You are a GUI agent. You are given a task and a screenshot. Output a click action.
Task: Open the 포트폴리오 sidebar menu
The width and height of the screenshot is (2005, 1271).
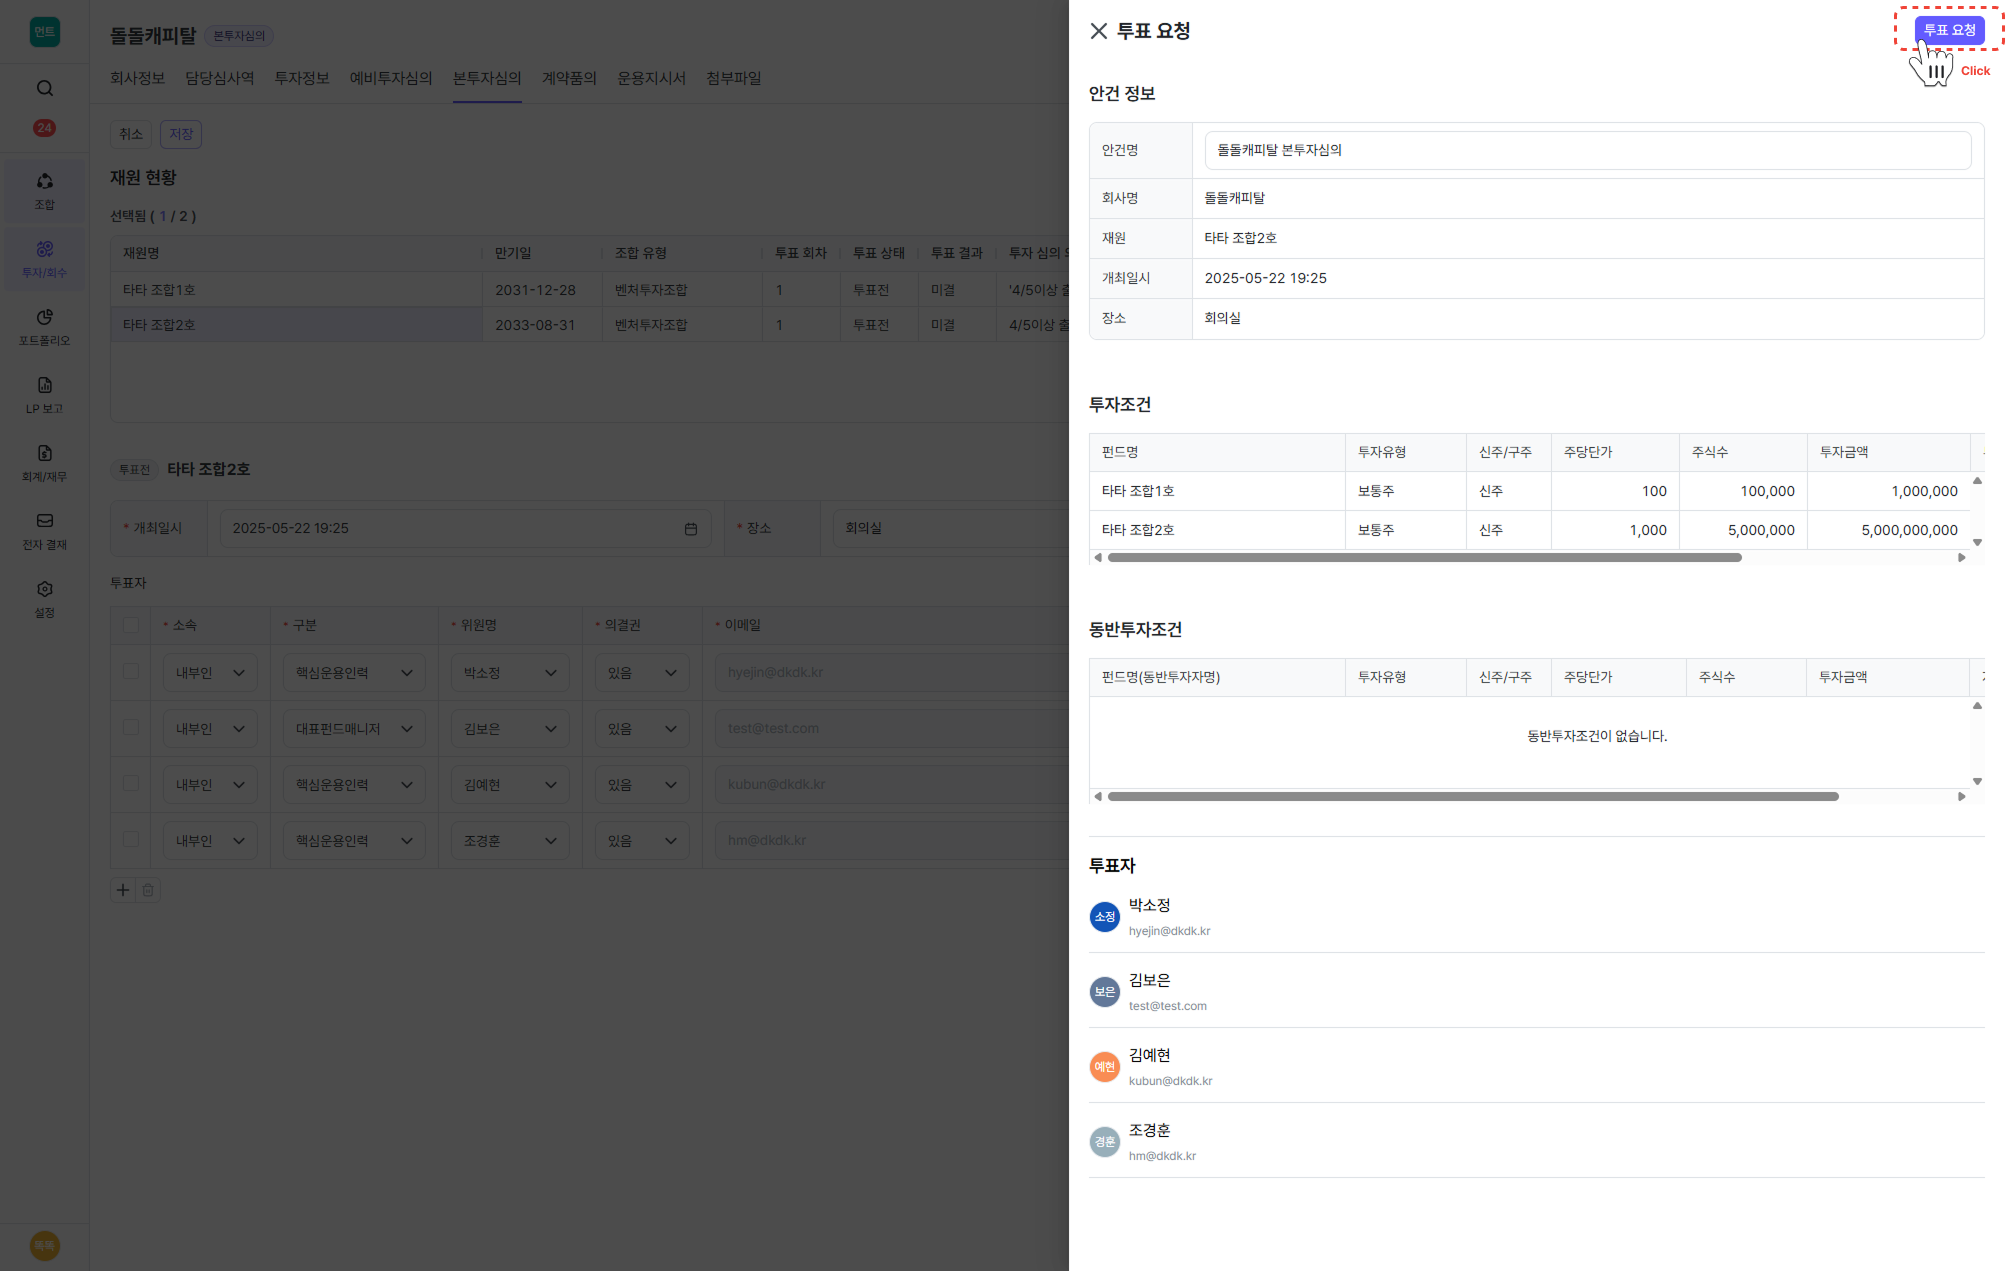tap(45, 327)
